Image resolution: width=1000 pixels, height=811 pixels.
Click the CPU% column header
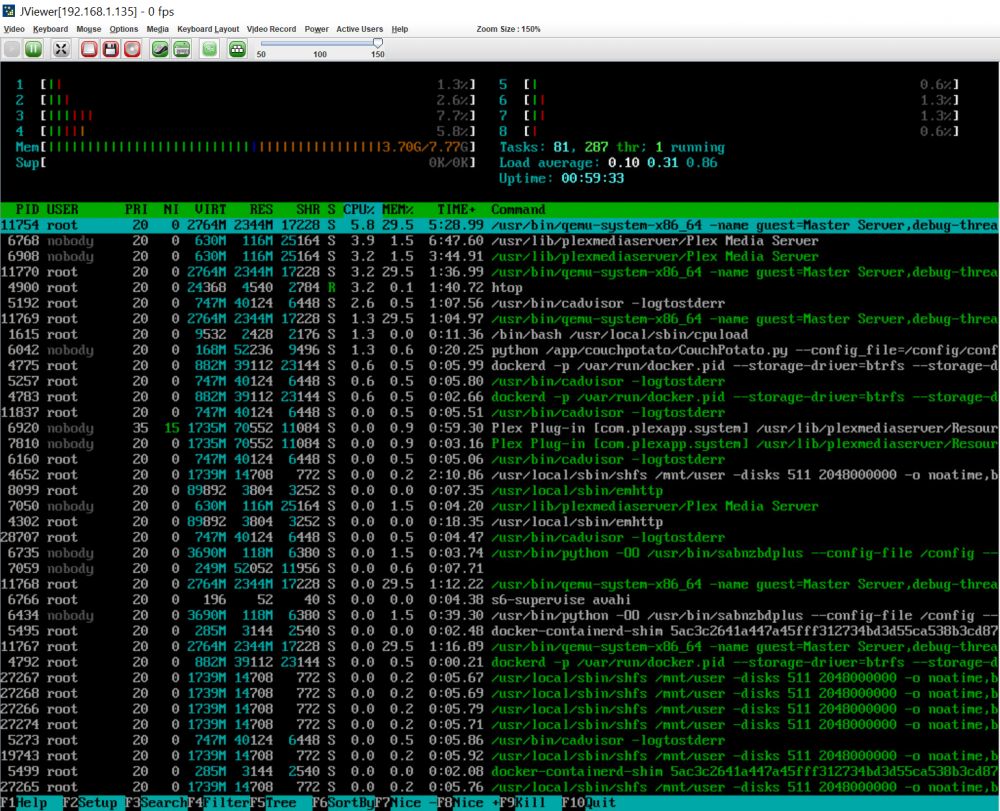(x=359, y=210)
